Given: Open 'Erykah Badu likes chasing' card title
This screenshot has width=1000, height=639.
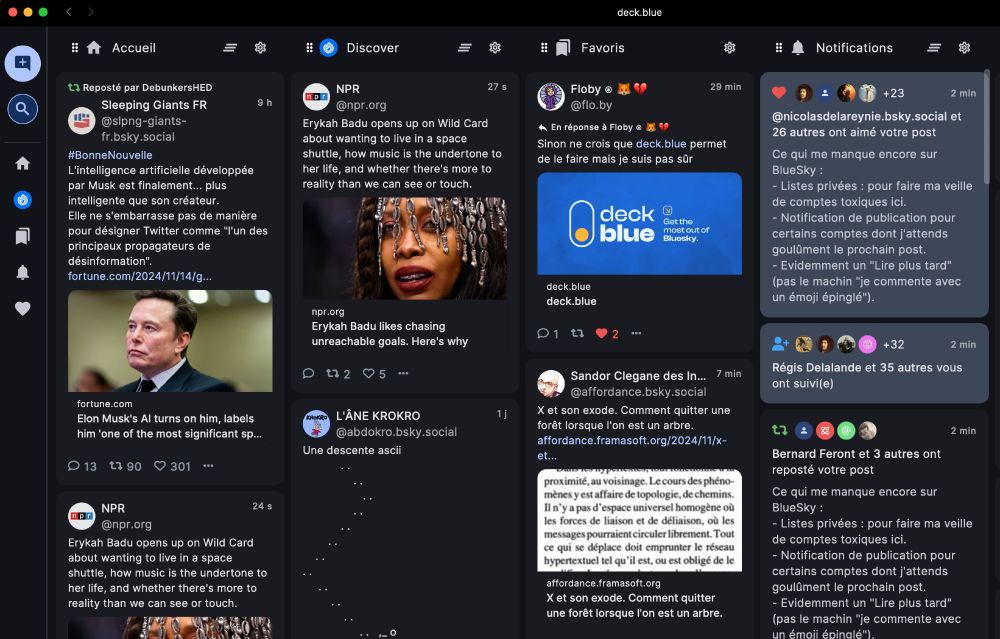Looking at the screenshot, I should tap(390, 334).
